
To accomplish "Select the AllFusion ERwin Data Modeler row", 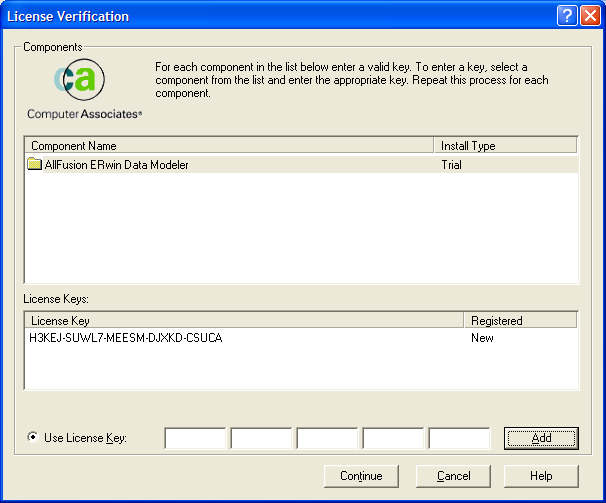I will click(x=301, y=165).
